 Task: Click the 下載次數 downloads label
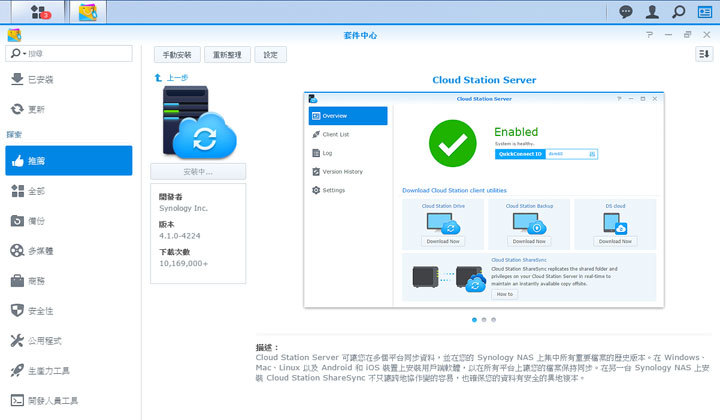click(x=174, y=252)
